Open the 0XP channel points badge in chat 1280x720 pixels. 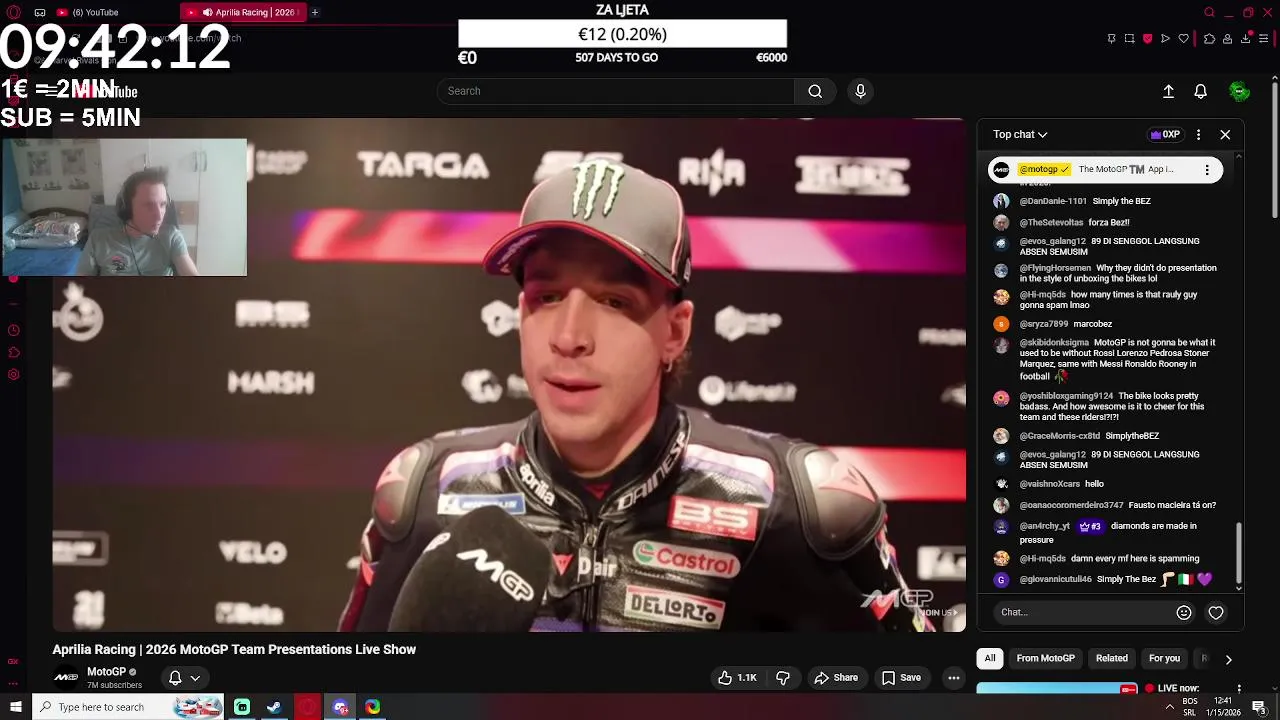pos(1166,134)
